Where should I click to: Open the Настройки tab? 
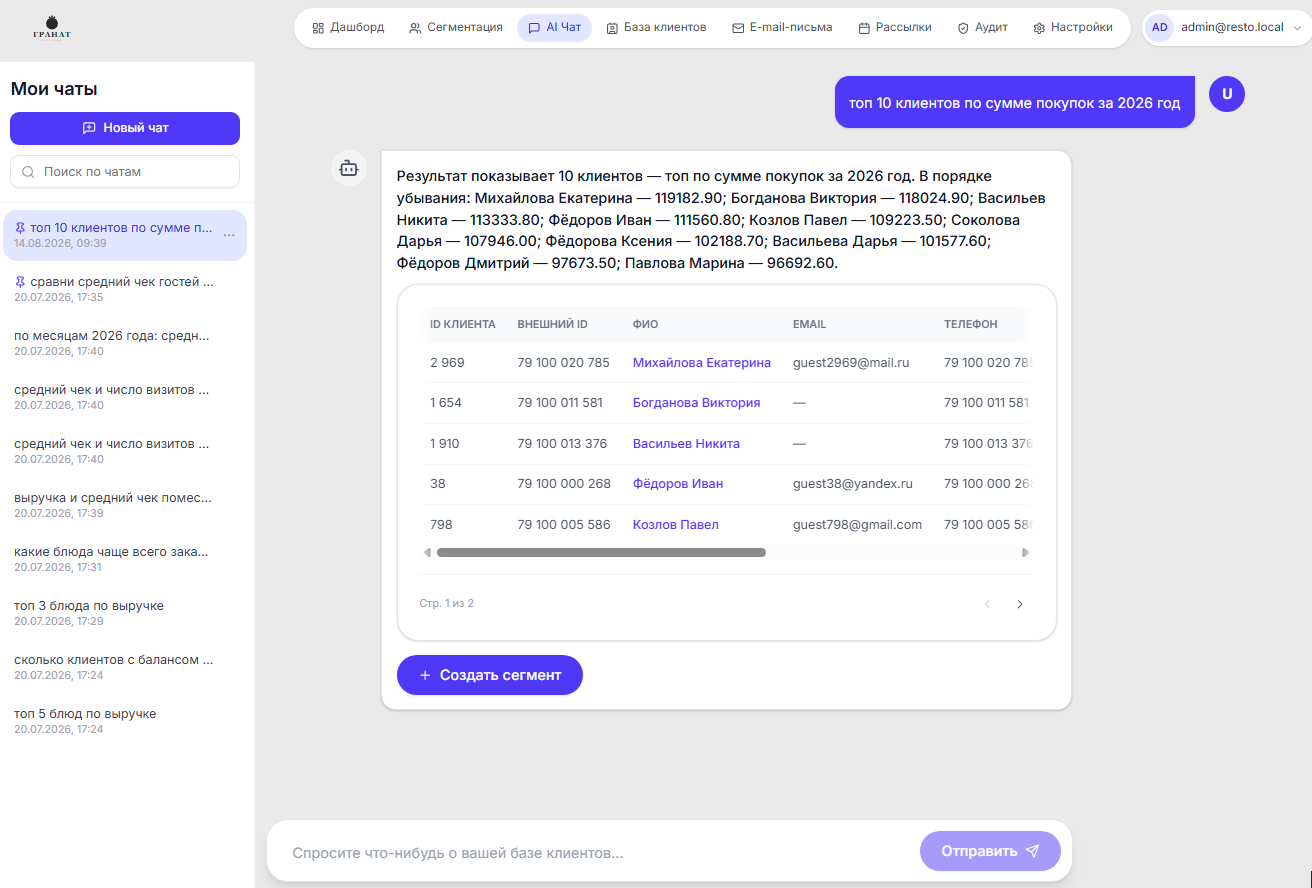point(1073,28)
